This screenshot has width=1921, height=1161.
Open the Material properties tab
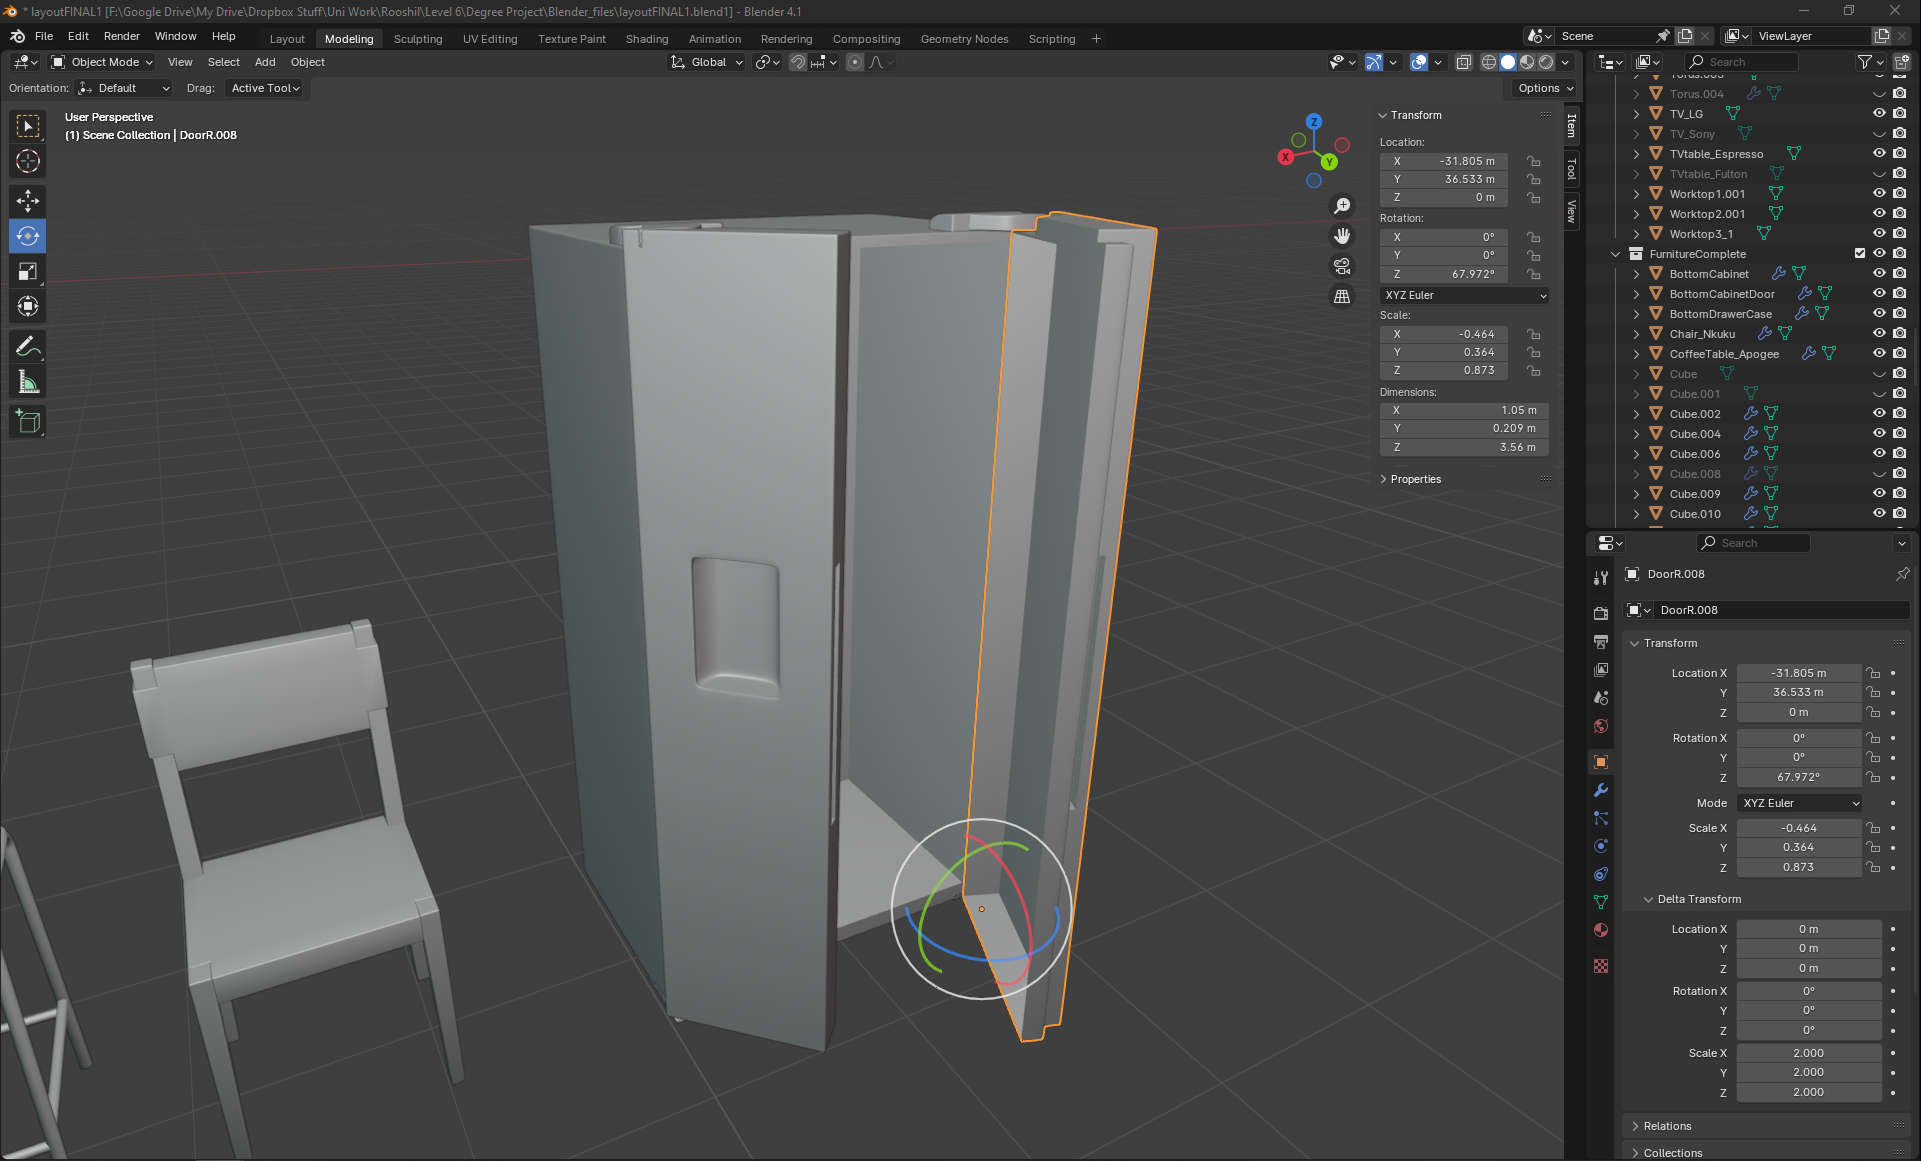click(x=1601, y=930)
